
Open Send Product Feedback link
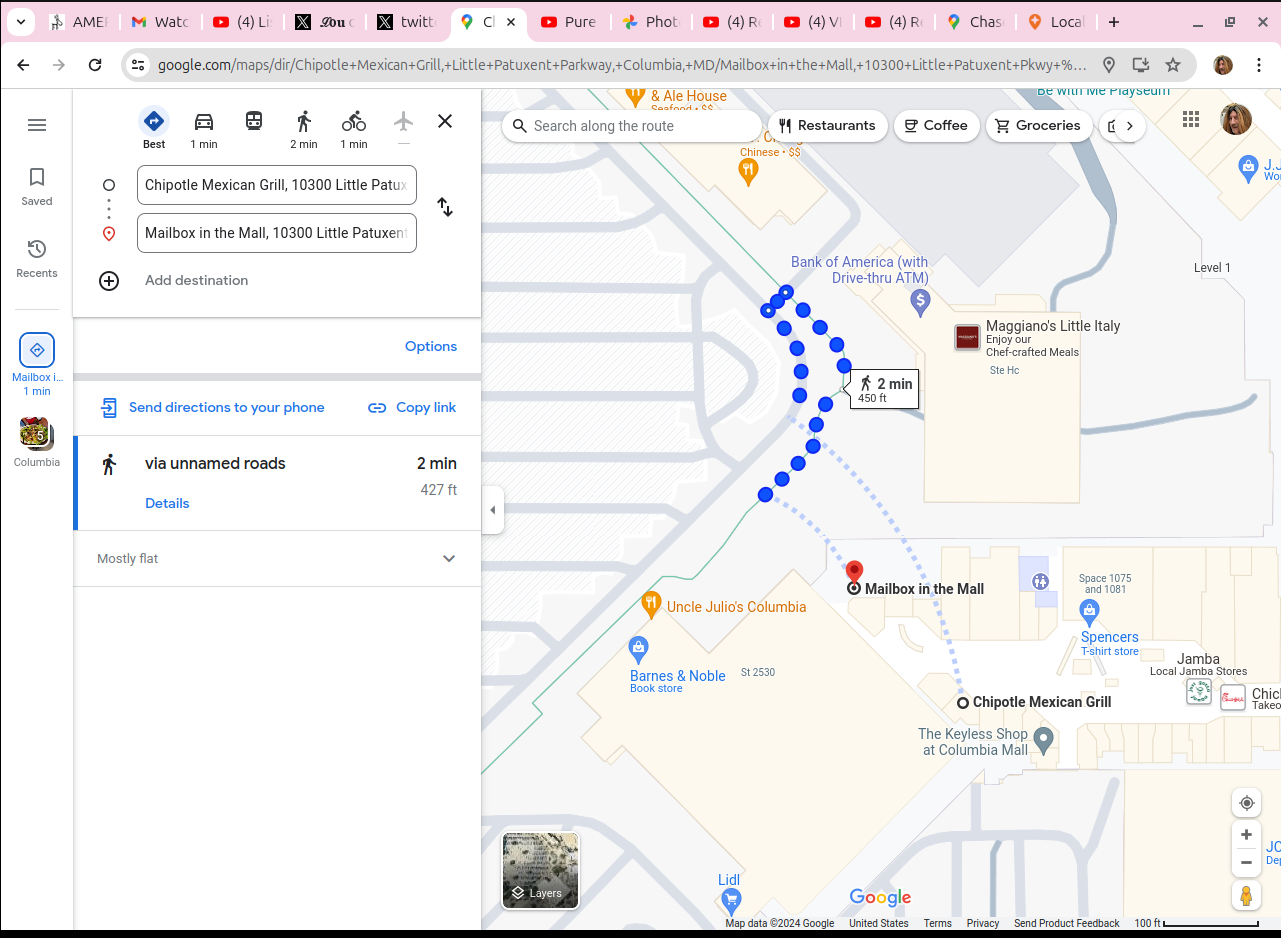point(1066,923)
